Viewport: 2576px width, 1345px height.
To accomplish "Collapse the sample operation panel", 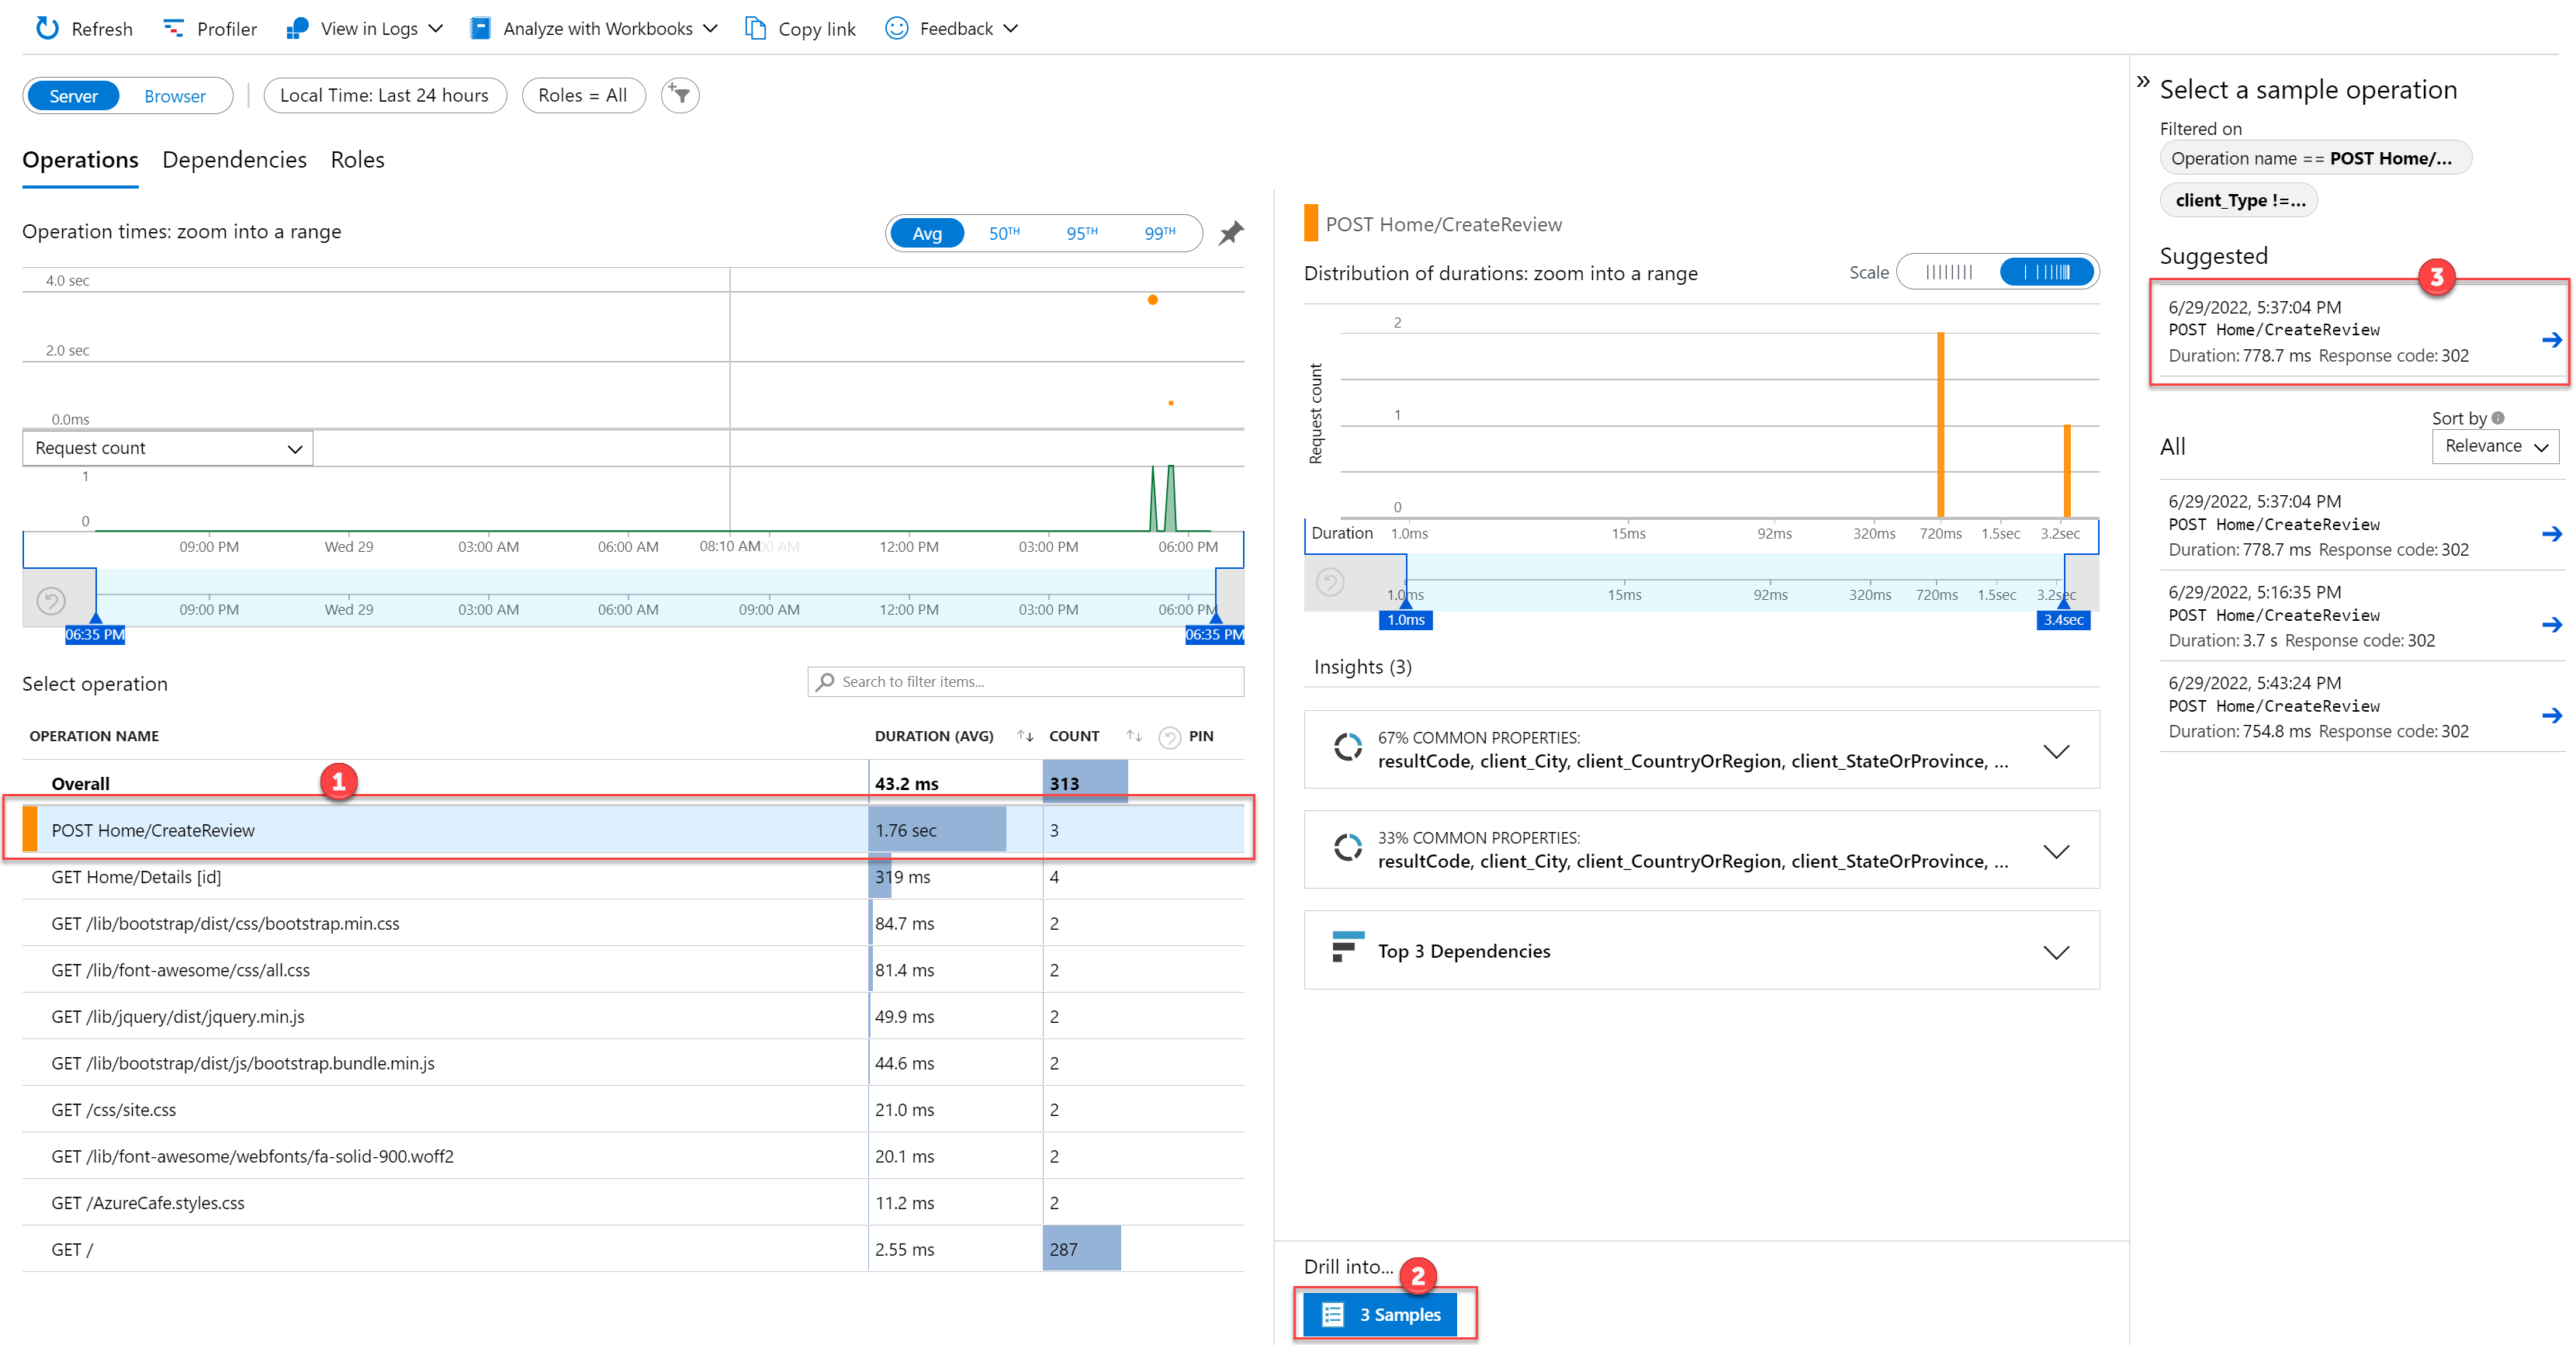I will (x=2142, y=82).
